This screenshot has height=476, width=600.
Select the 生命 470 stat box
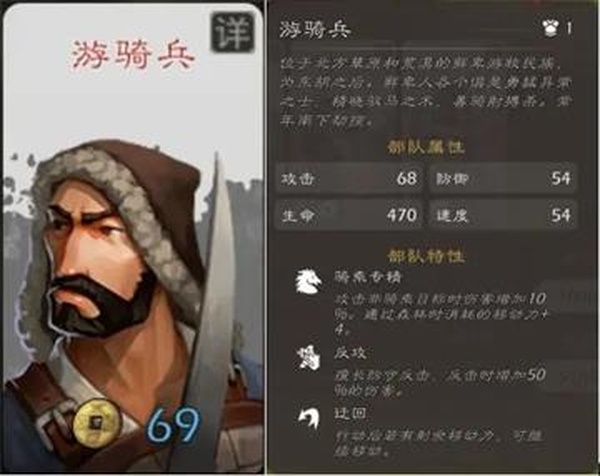349,215
